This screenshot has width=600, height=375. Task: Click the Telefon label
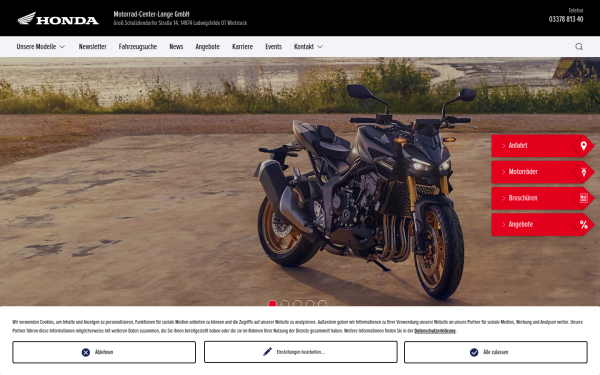(576, 10)
